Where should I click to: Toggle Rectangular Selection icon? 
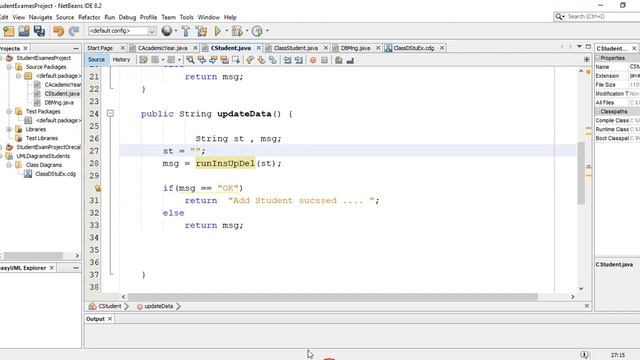point(236,60)
